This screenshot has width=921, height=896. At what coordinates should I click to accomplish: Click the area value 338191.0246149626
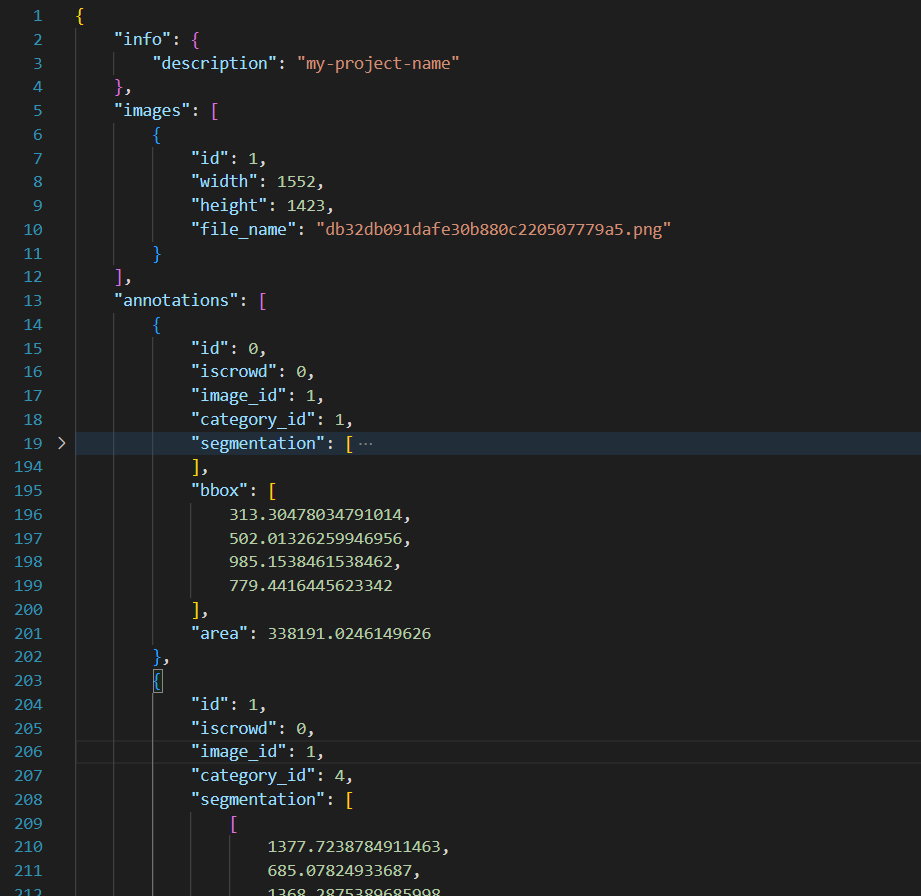tap(349, 633)
